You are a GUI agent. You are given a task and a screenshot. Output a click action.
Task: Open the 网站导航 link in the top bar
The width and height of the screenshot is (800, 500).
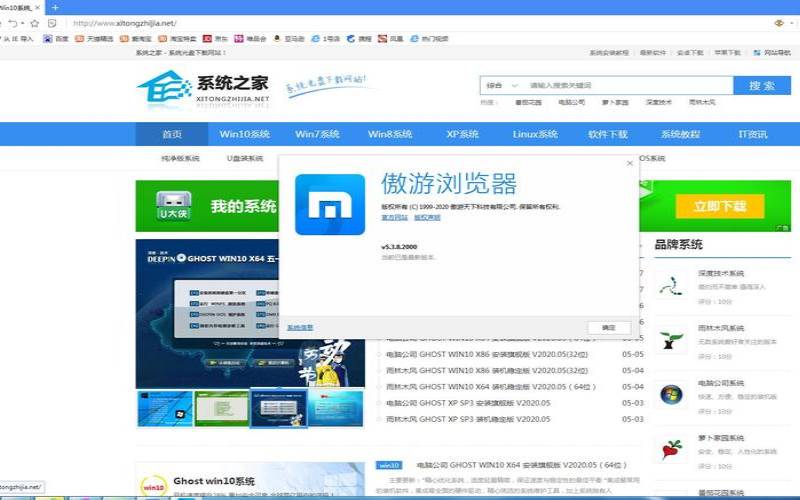point(772,53)
